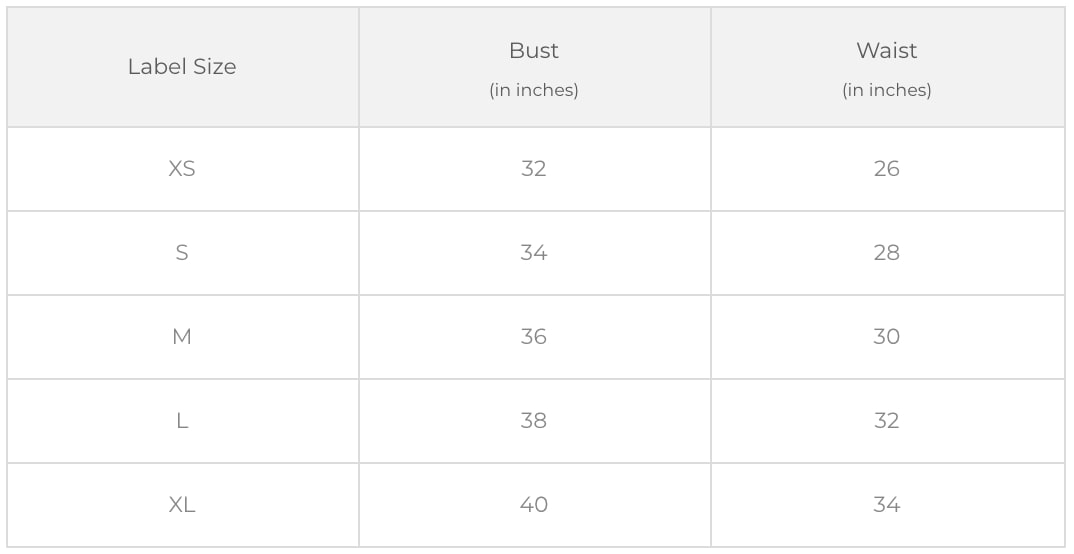Click the XL waist value 34 cell

886,505
